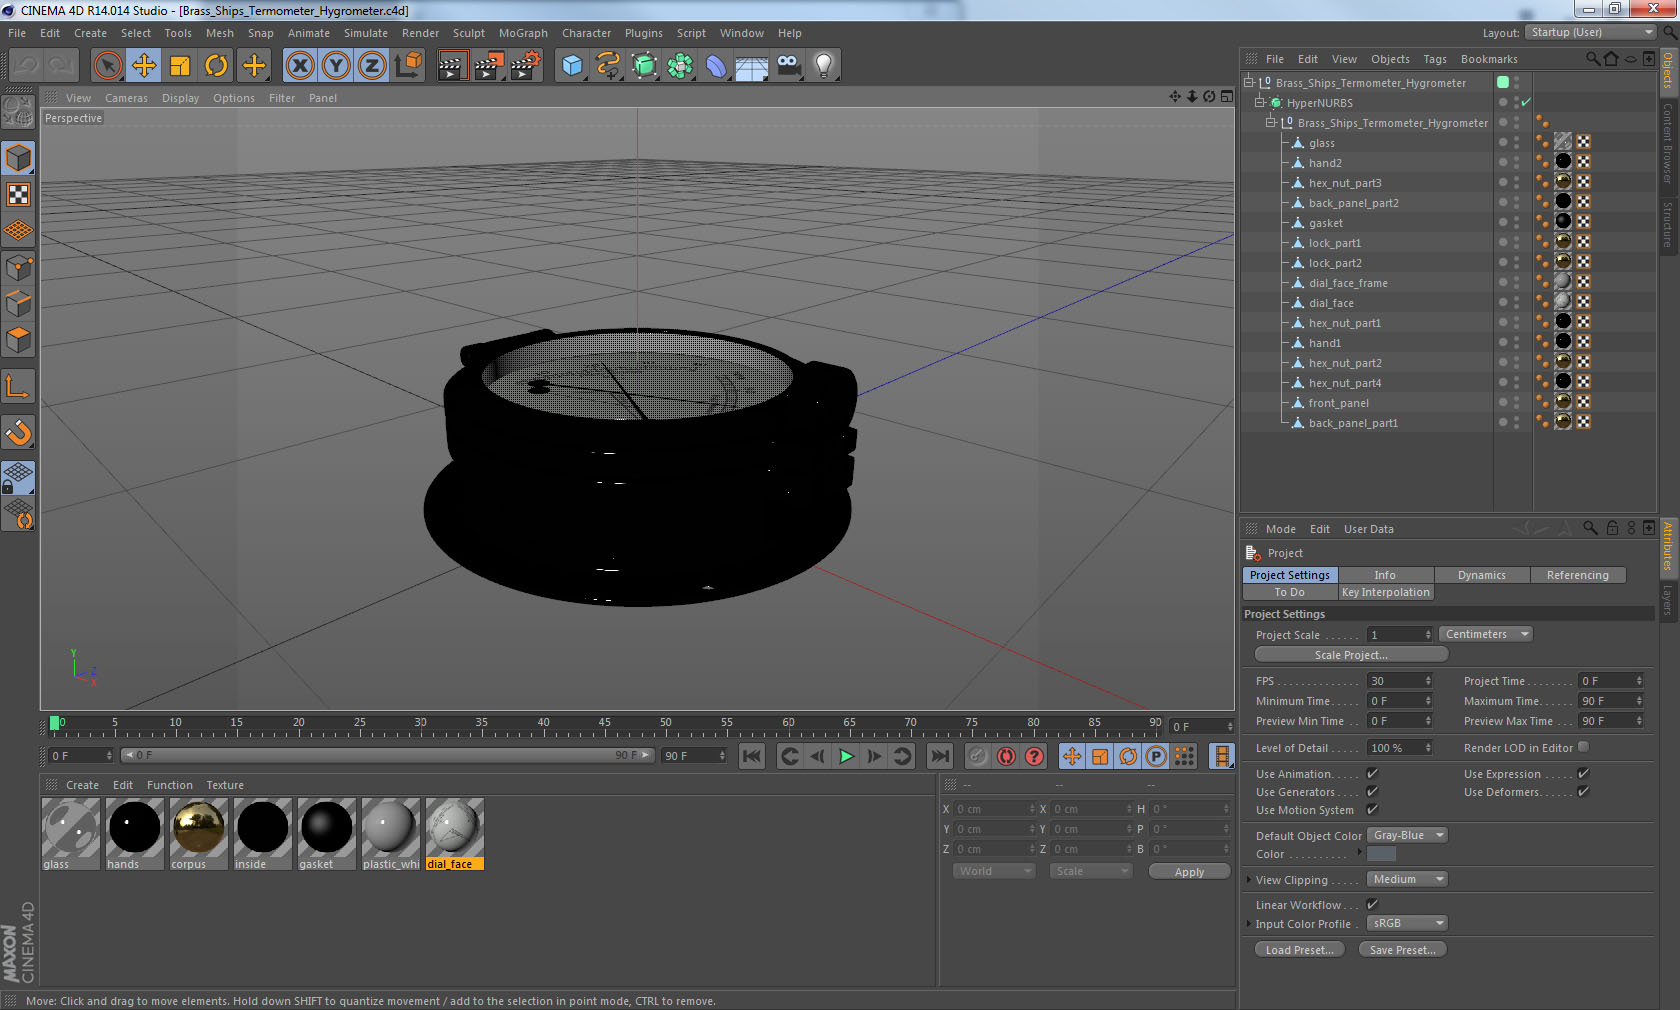Activate the Rotate tool

[x=216, y=66]
